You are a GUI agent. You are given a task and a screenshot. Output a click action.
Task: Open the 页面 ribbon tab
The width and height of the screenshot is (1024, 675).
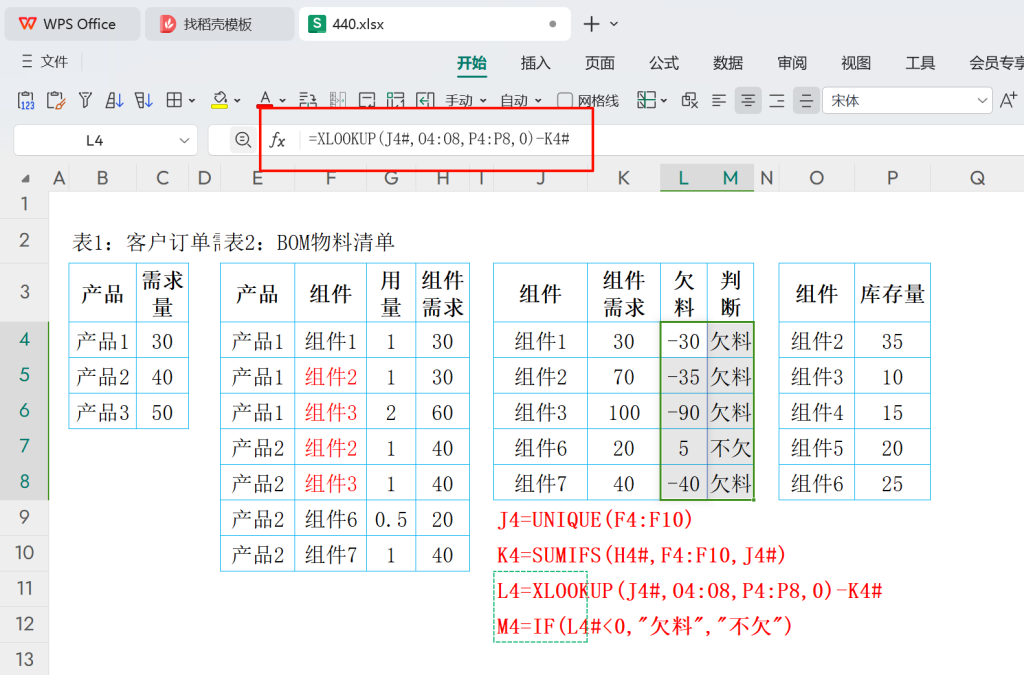pos(600,63)
